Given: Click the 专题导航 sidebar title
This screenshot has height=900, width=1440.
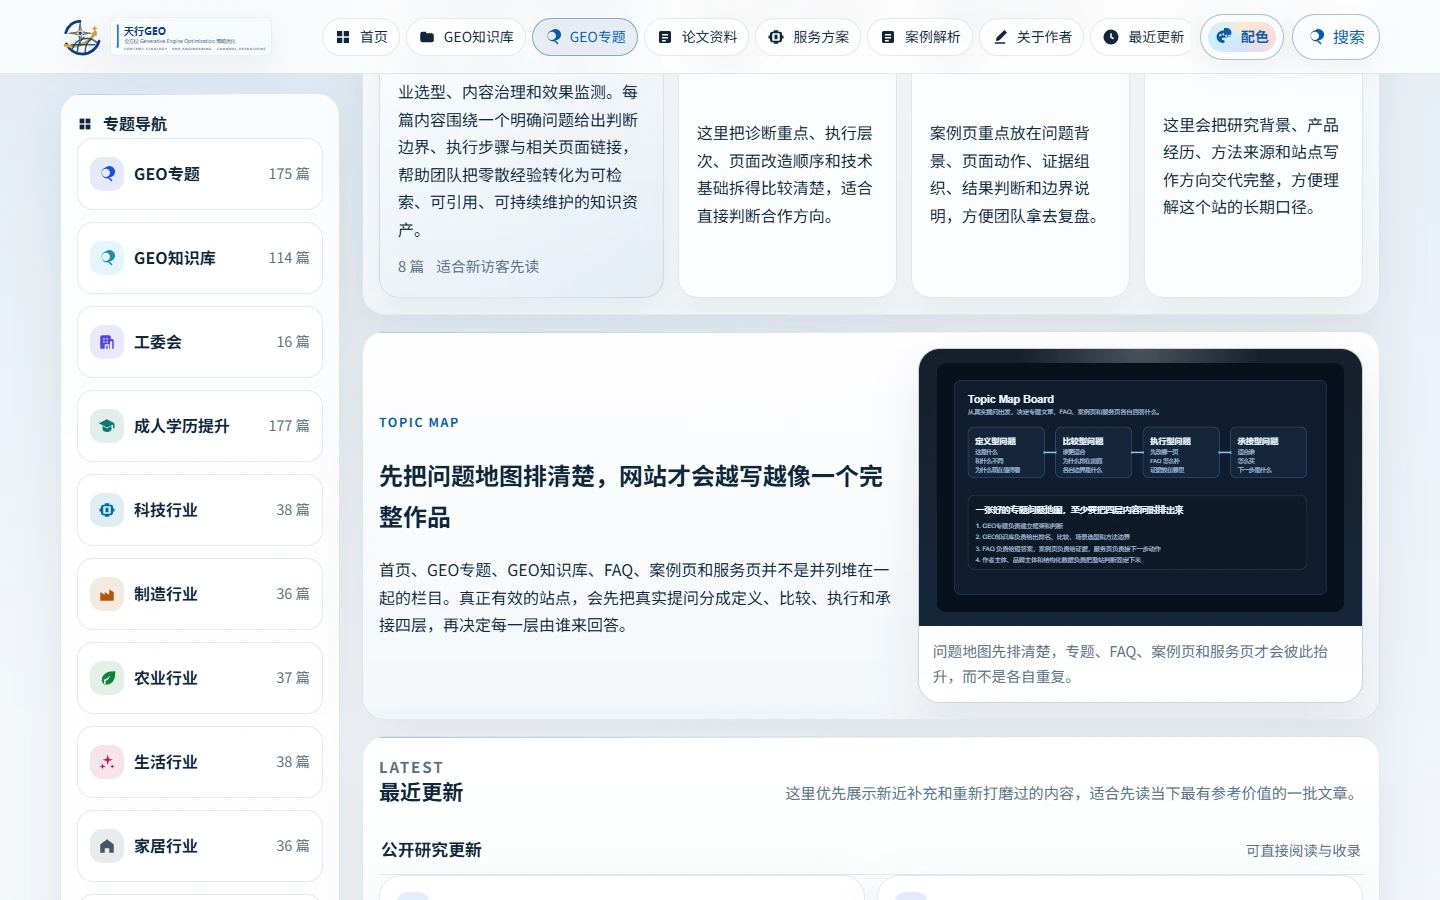Looking at the screenshot, I should tap(135, 124).
